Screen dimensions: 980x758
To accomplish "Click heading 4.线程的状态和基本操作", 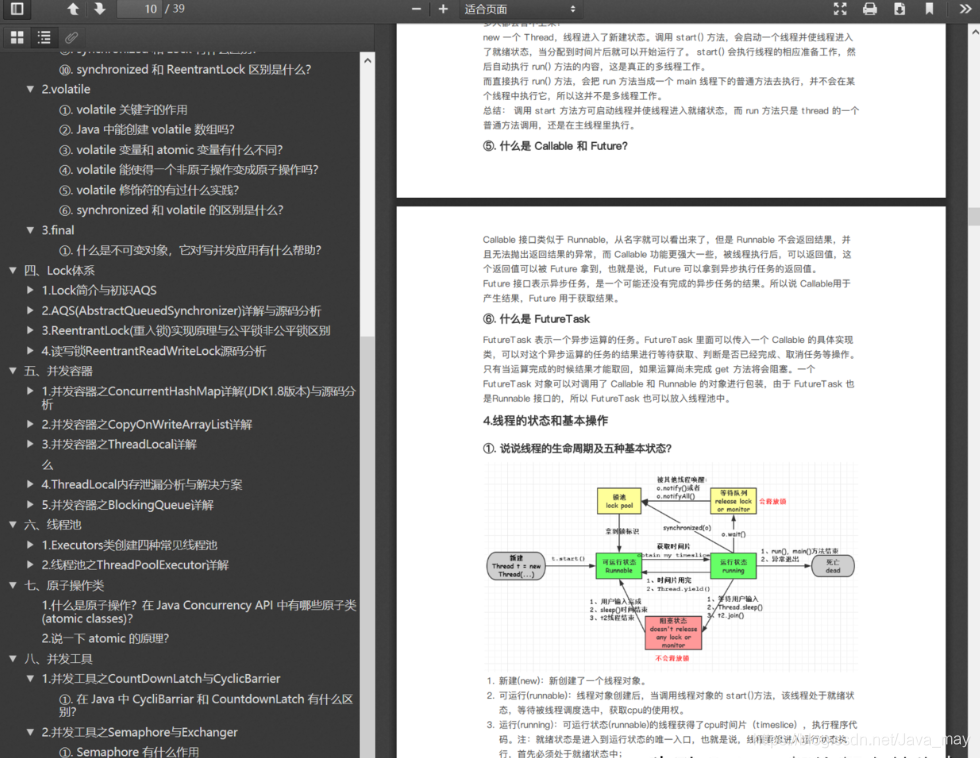I will [545, 421].
